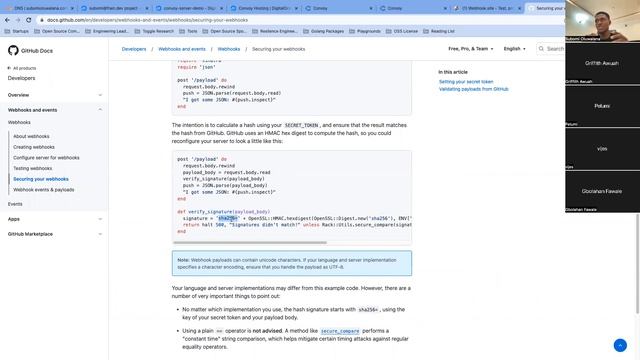Follow the secure_compare link
Image resolution: width=640 pixels, height=360 pixels.
point(340,331)
